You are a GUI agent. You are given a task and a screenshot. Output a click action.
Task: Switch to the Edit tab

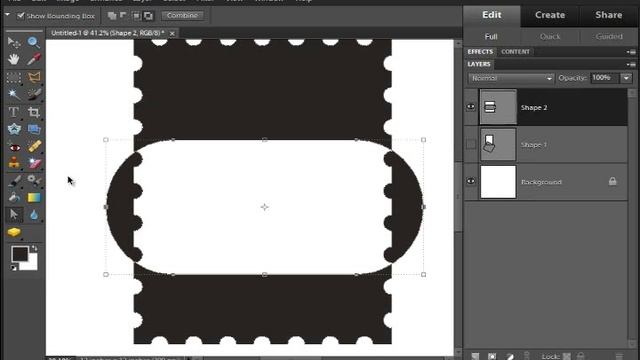[x=491, y=15]
